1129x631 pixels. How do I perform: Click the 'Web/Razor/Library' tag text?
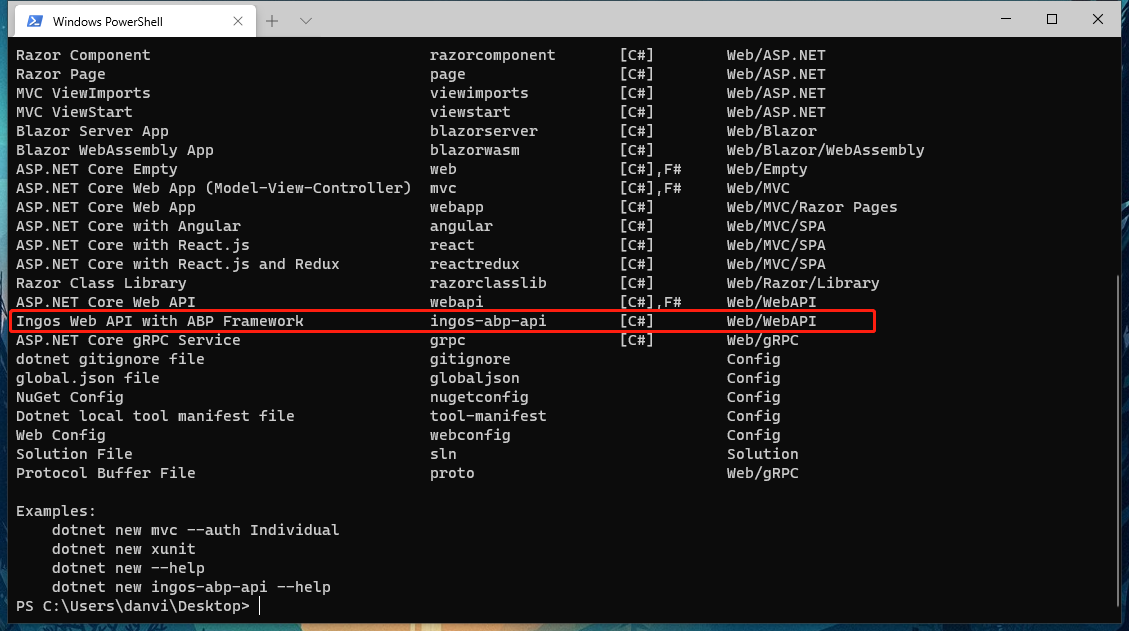click(x=803, y=283)
